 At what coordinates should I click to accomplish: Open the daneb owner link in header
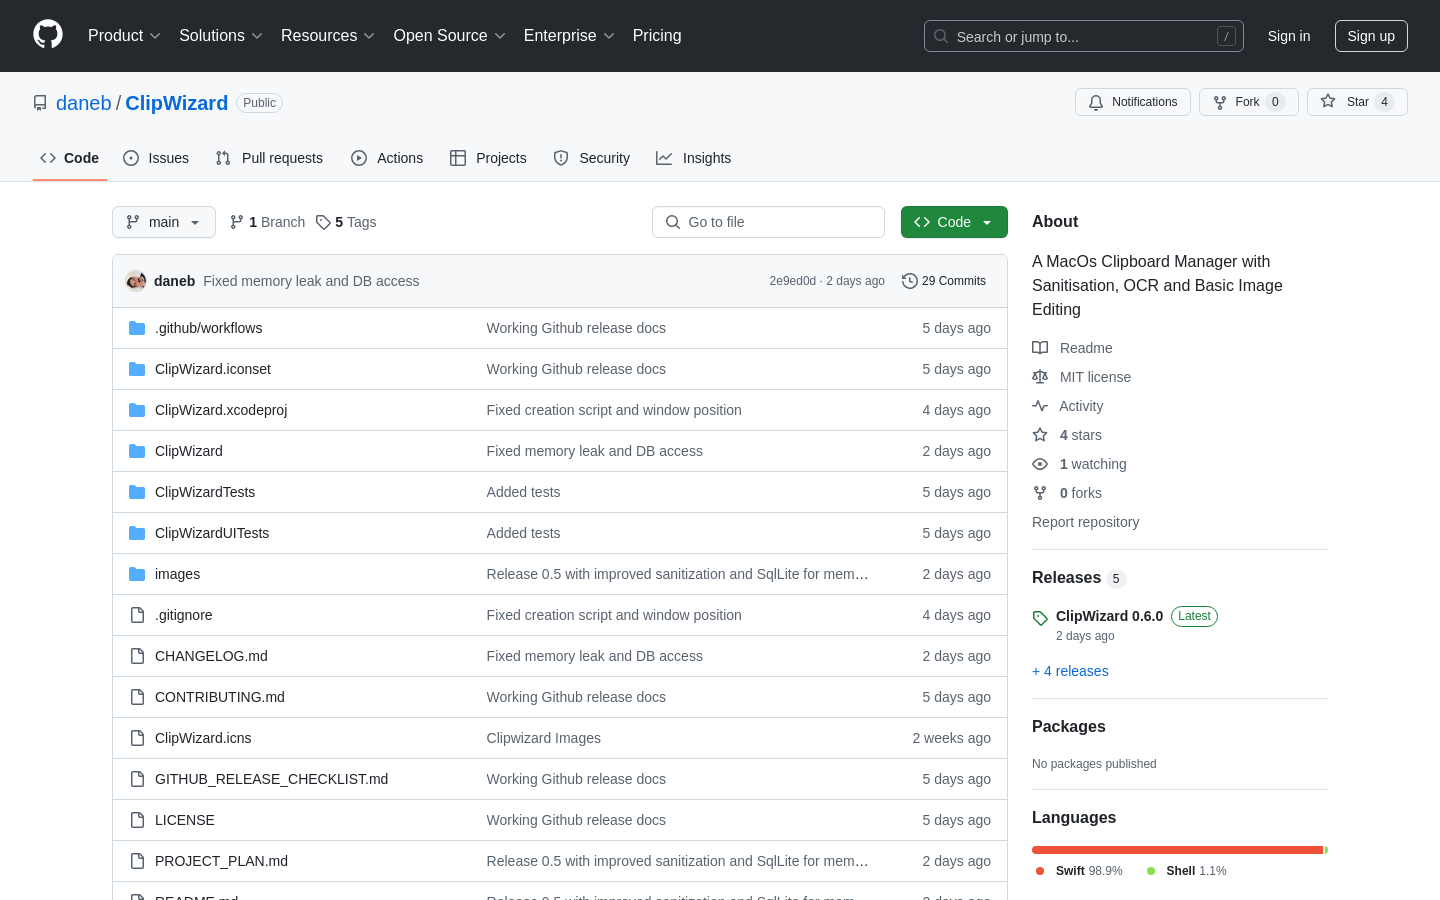click(84, 103)
